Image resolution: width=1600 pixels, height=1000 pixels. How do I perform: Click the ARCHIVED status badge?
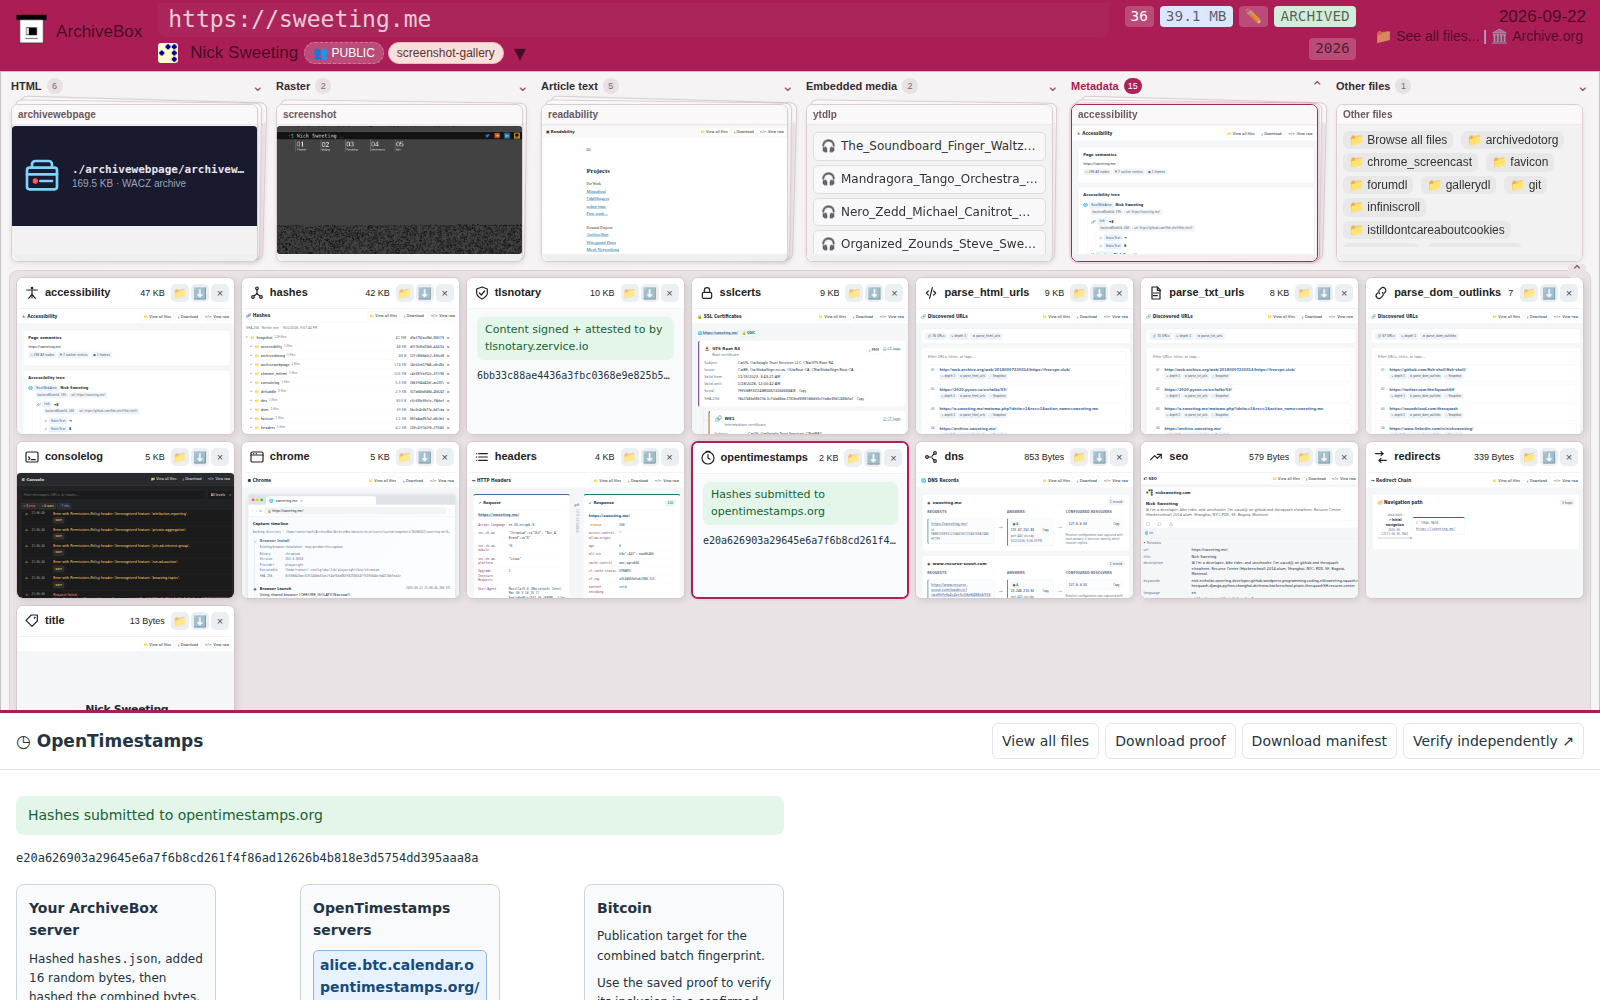pos(1315,16)
